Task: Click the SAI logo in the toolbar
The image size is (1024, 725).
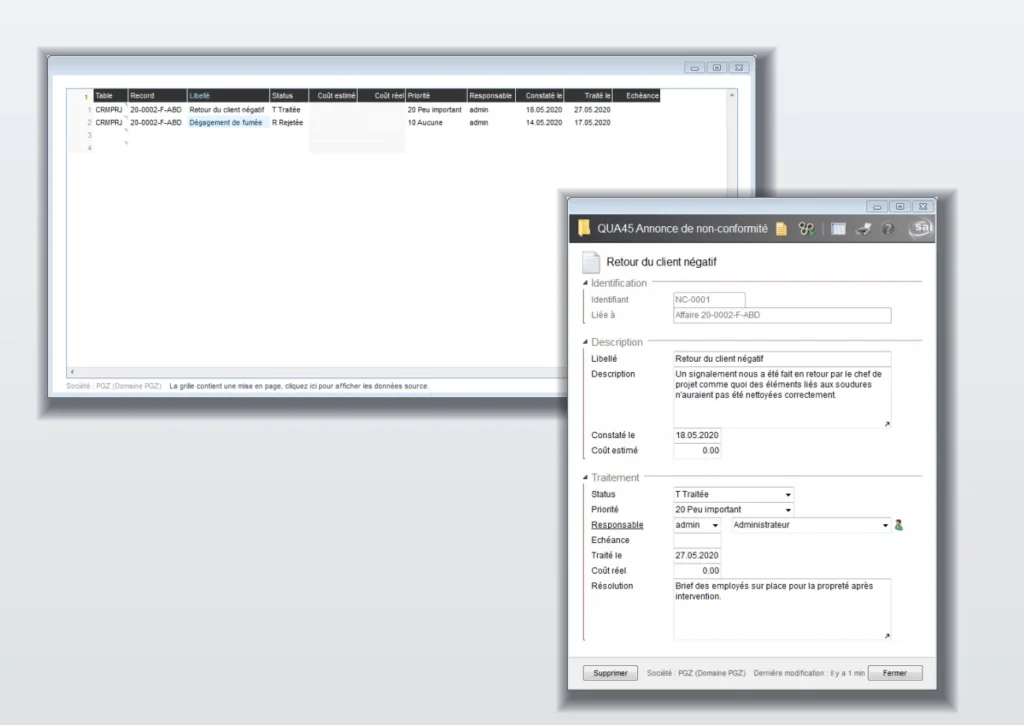Action: [x=920, y=228]
